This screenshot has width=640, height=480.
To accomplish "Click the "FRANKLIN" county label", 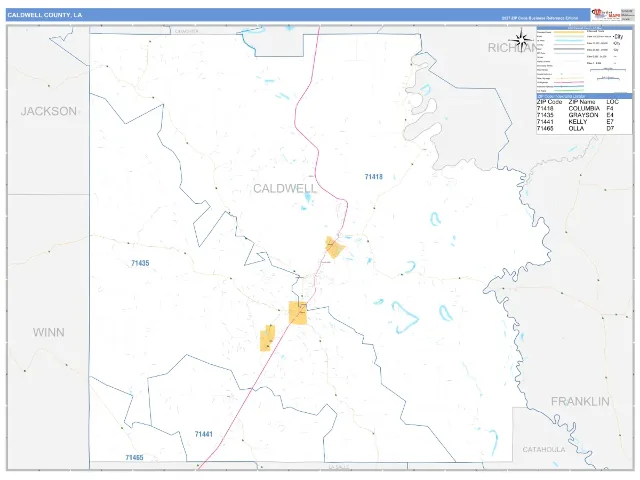I will pos(580,402).
